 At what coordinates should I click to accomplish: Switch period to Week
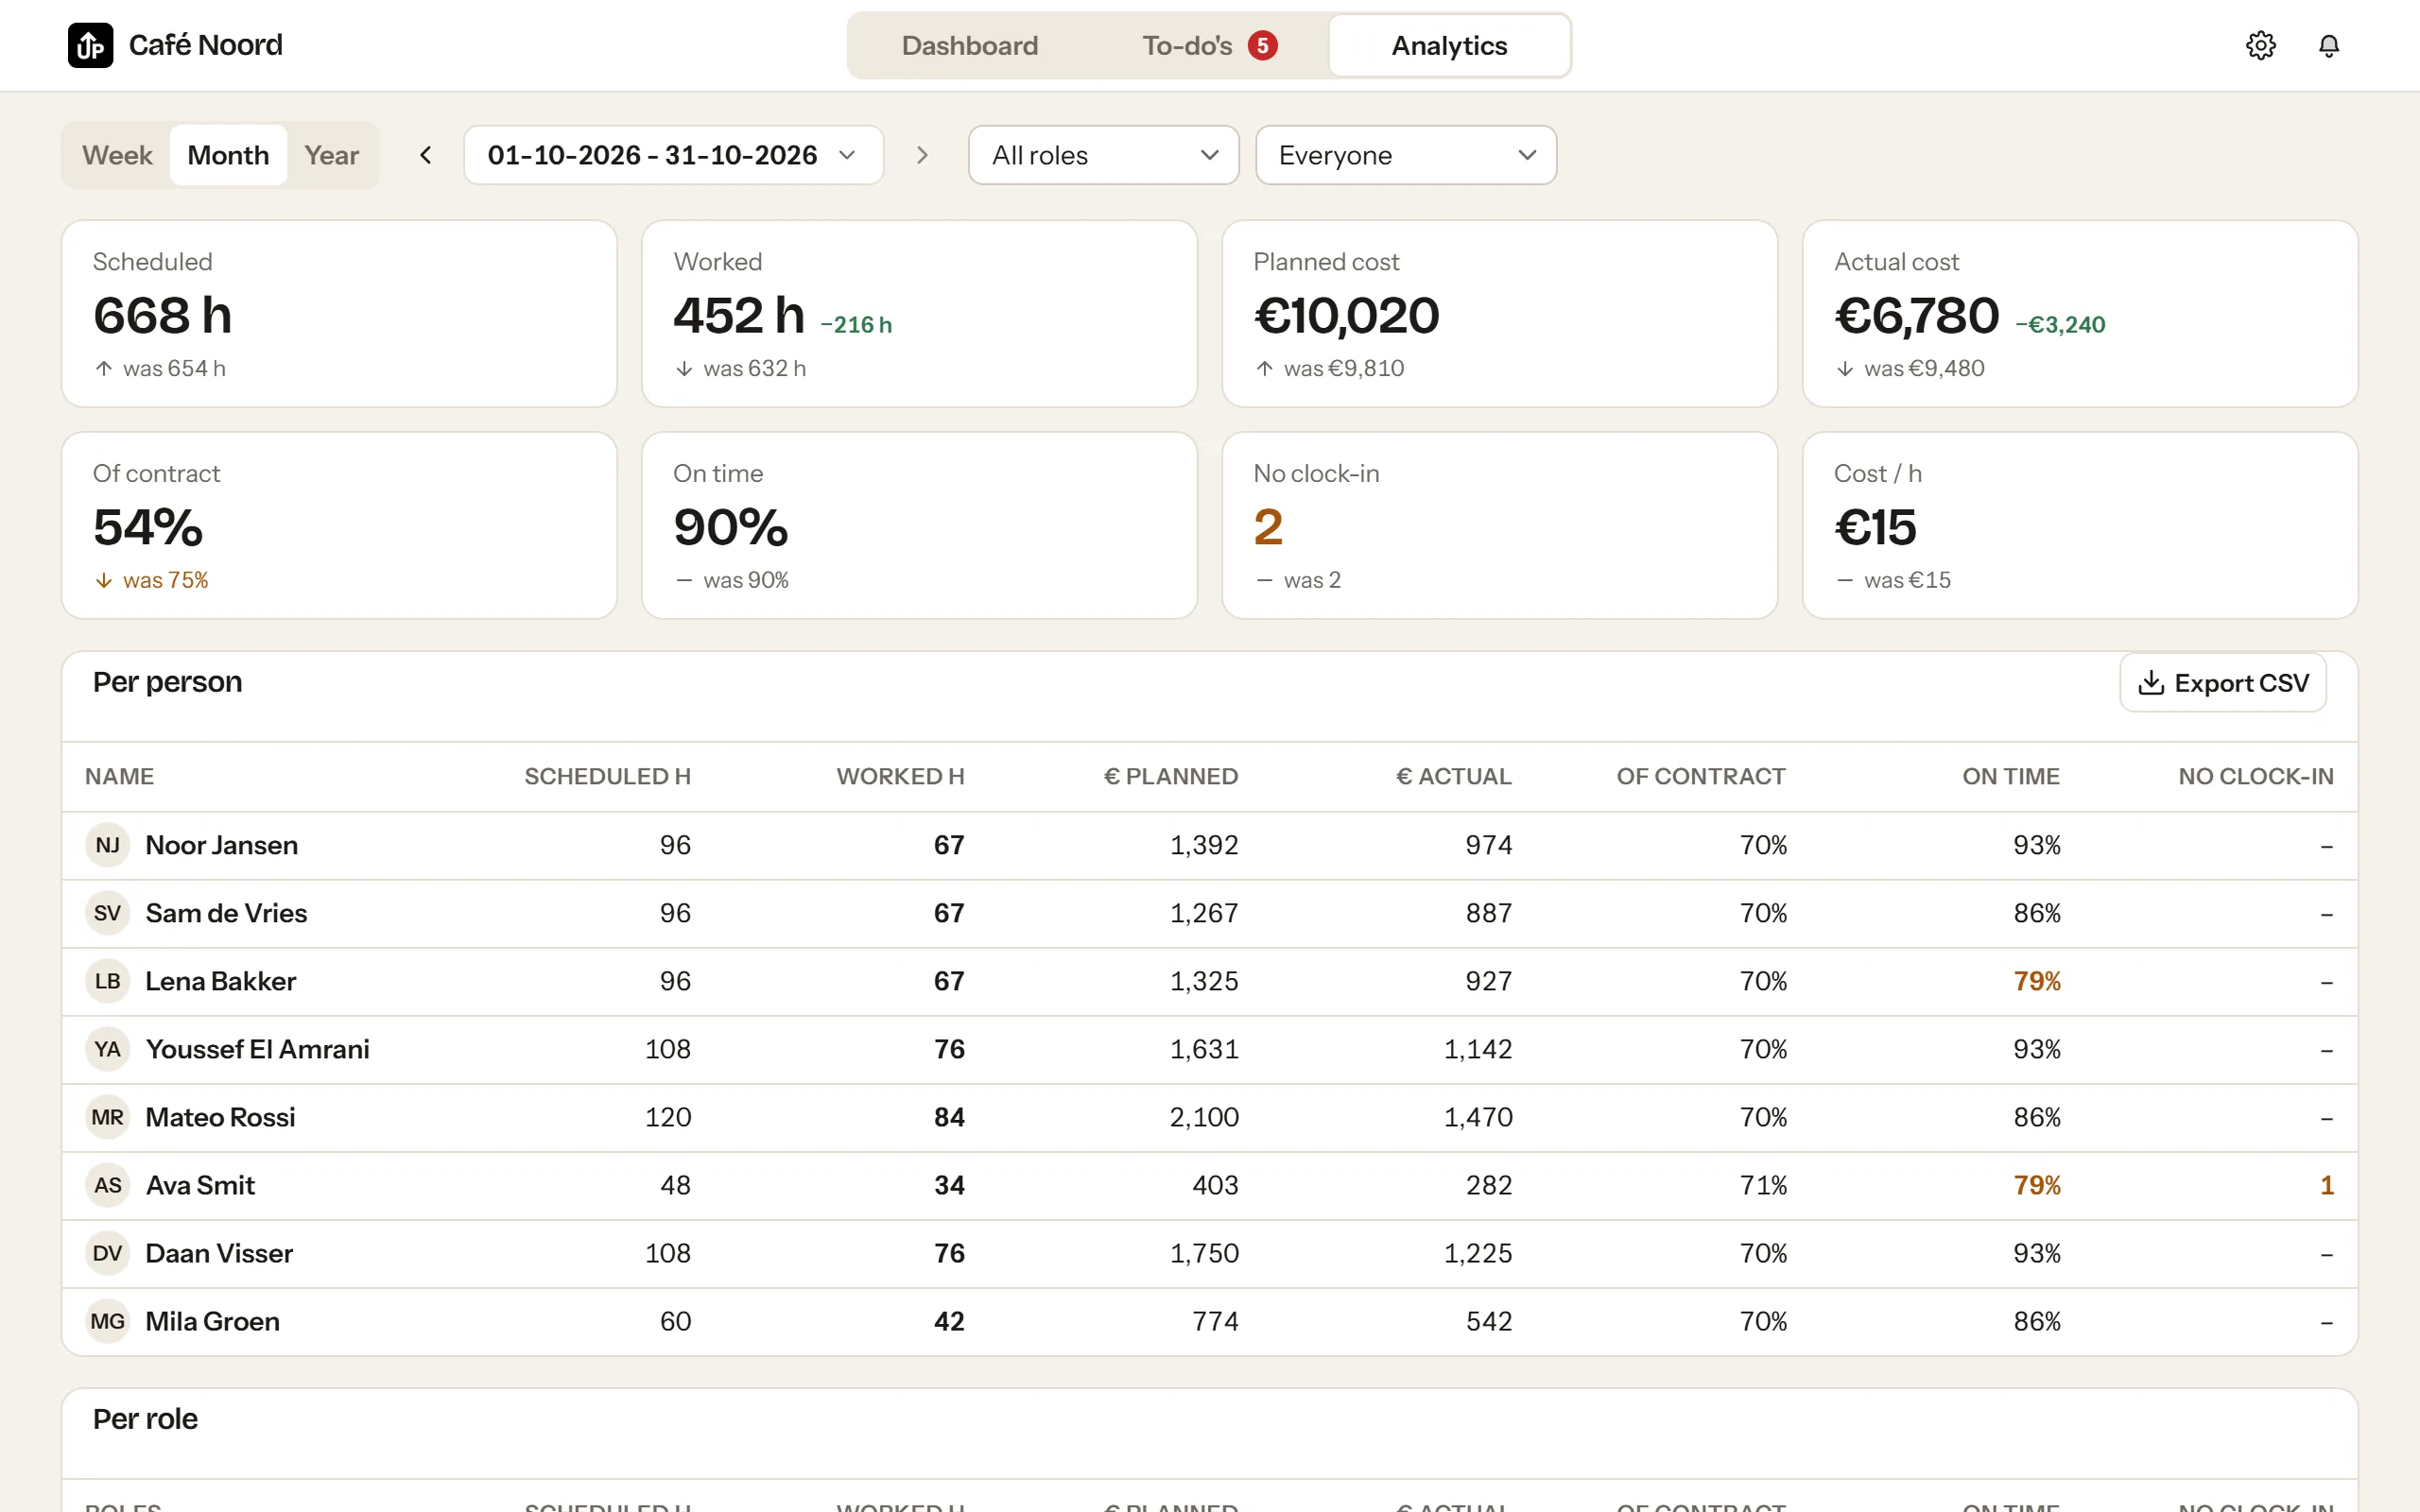[117, 155]
